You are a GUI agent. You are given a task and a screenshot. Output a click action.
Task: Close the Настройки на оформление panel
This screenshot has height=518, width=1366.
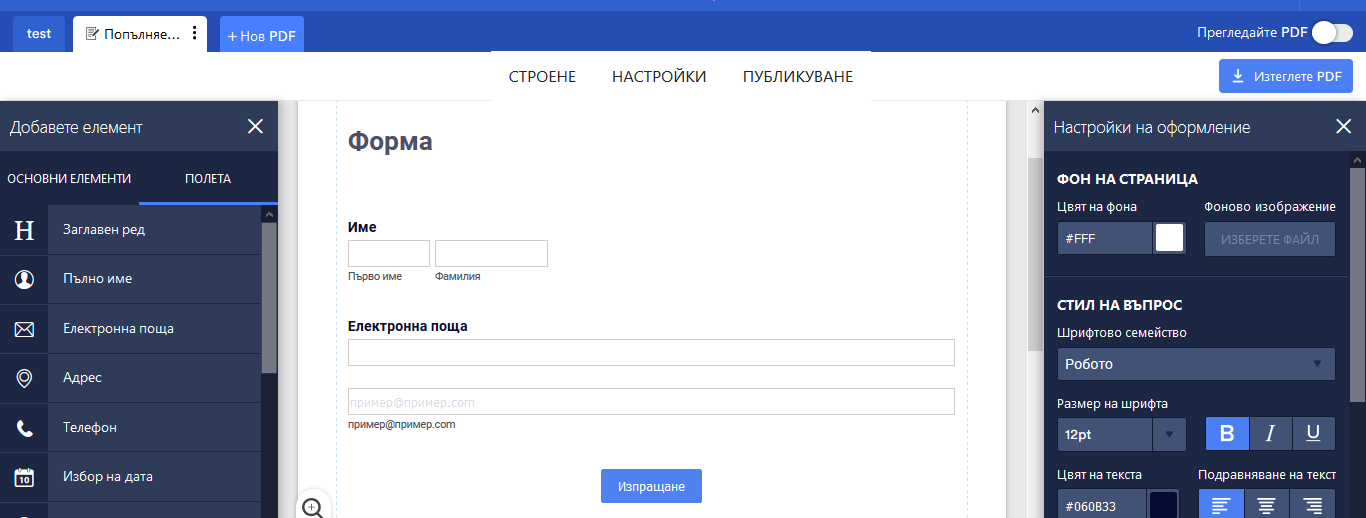click(x=1343, y=126)
